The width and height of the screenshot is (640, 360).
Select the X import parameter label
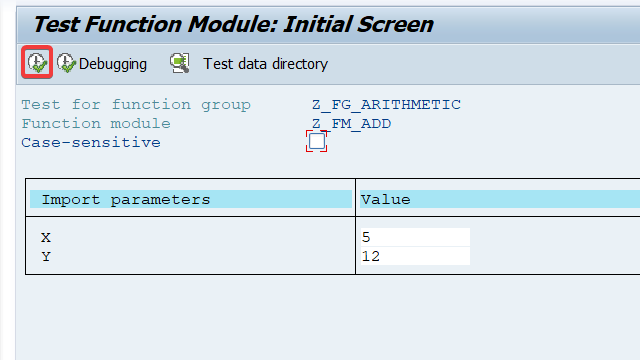coord(46,238)
